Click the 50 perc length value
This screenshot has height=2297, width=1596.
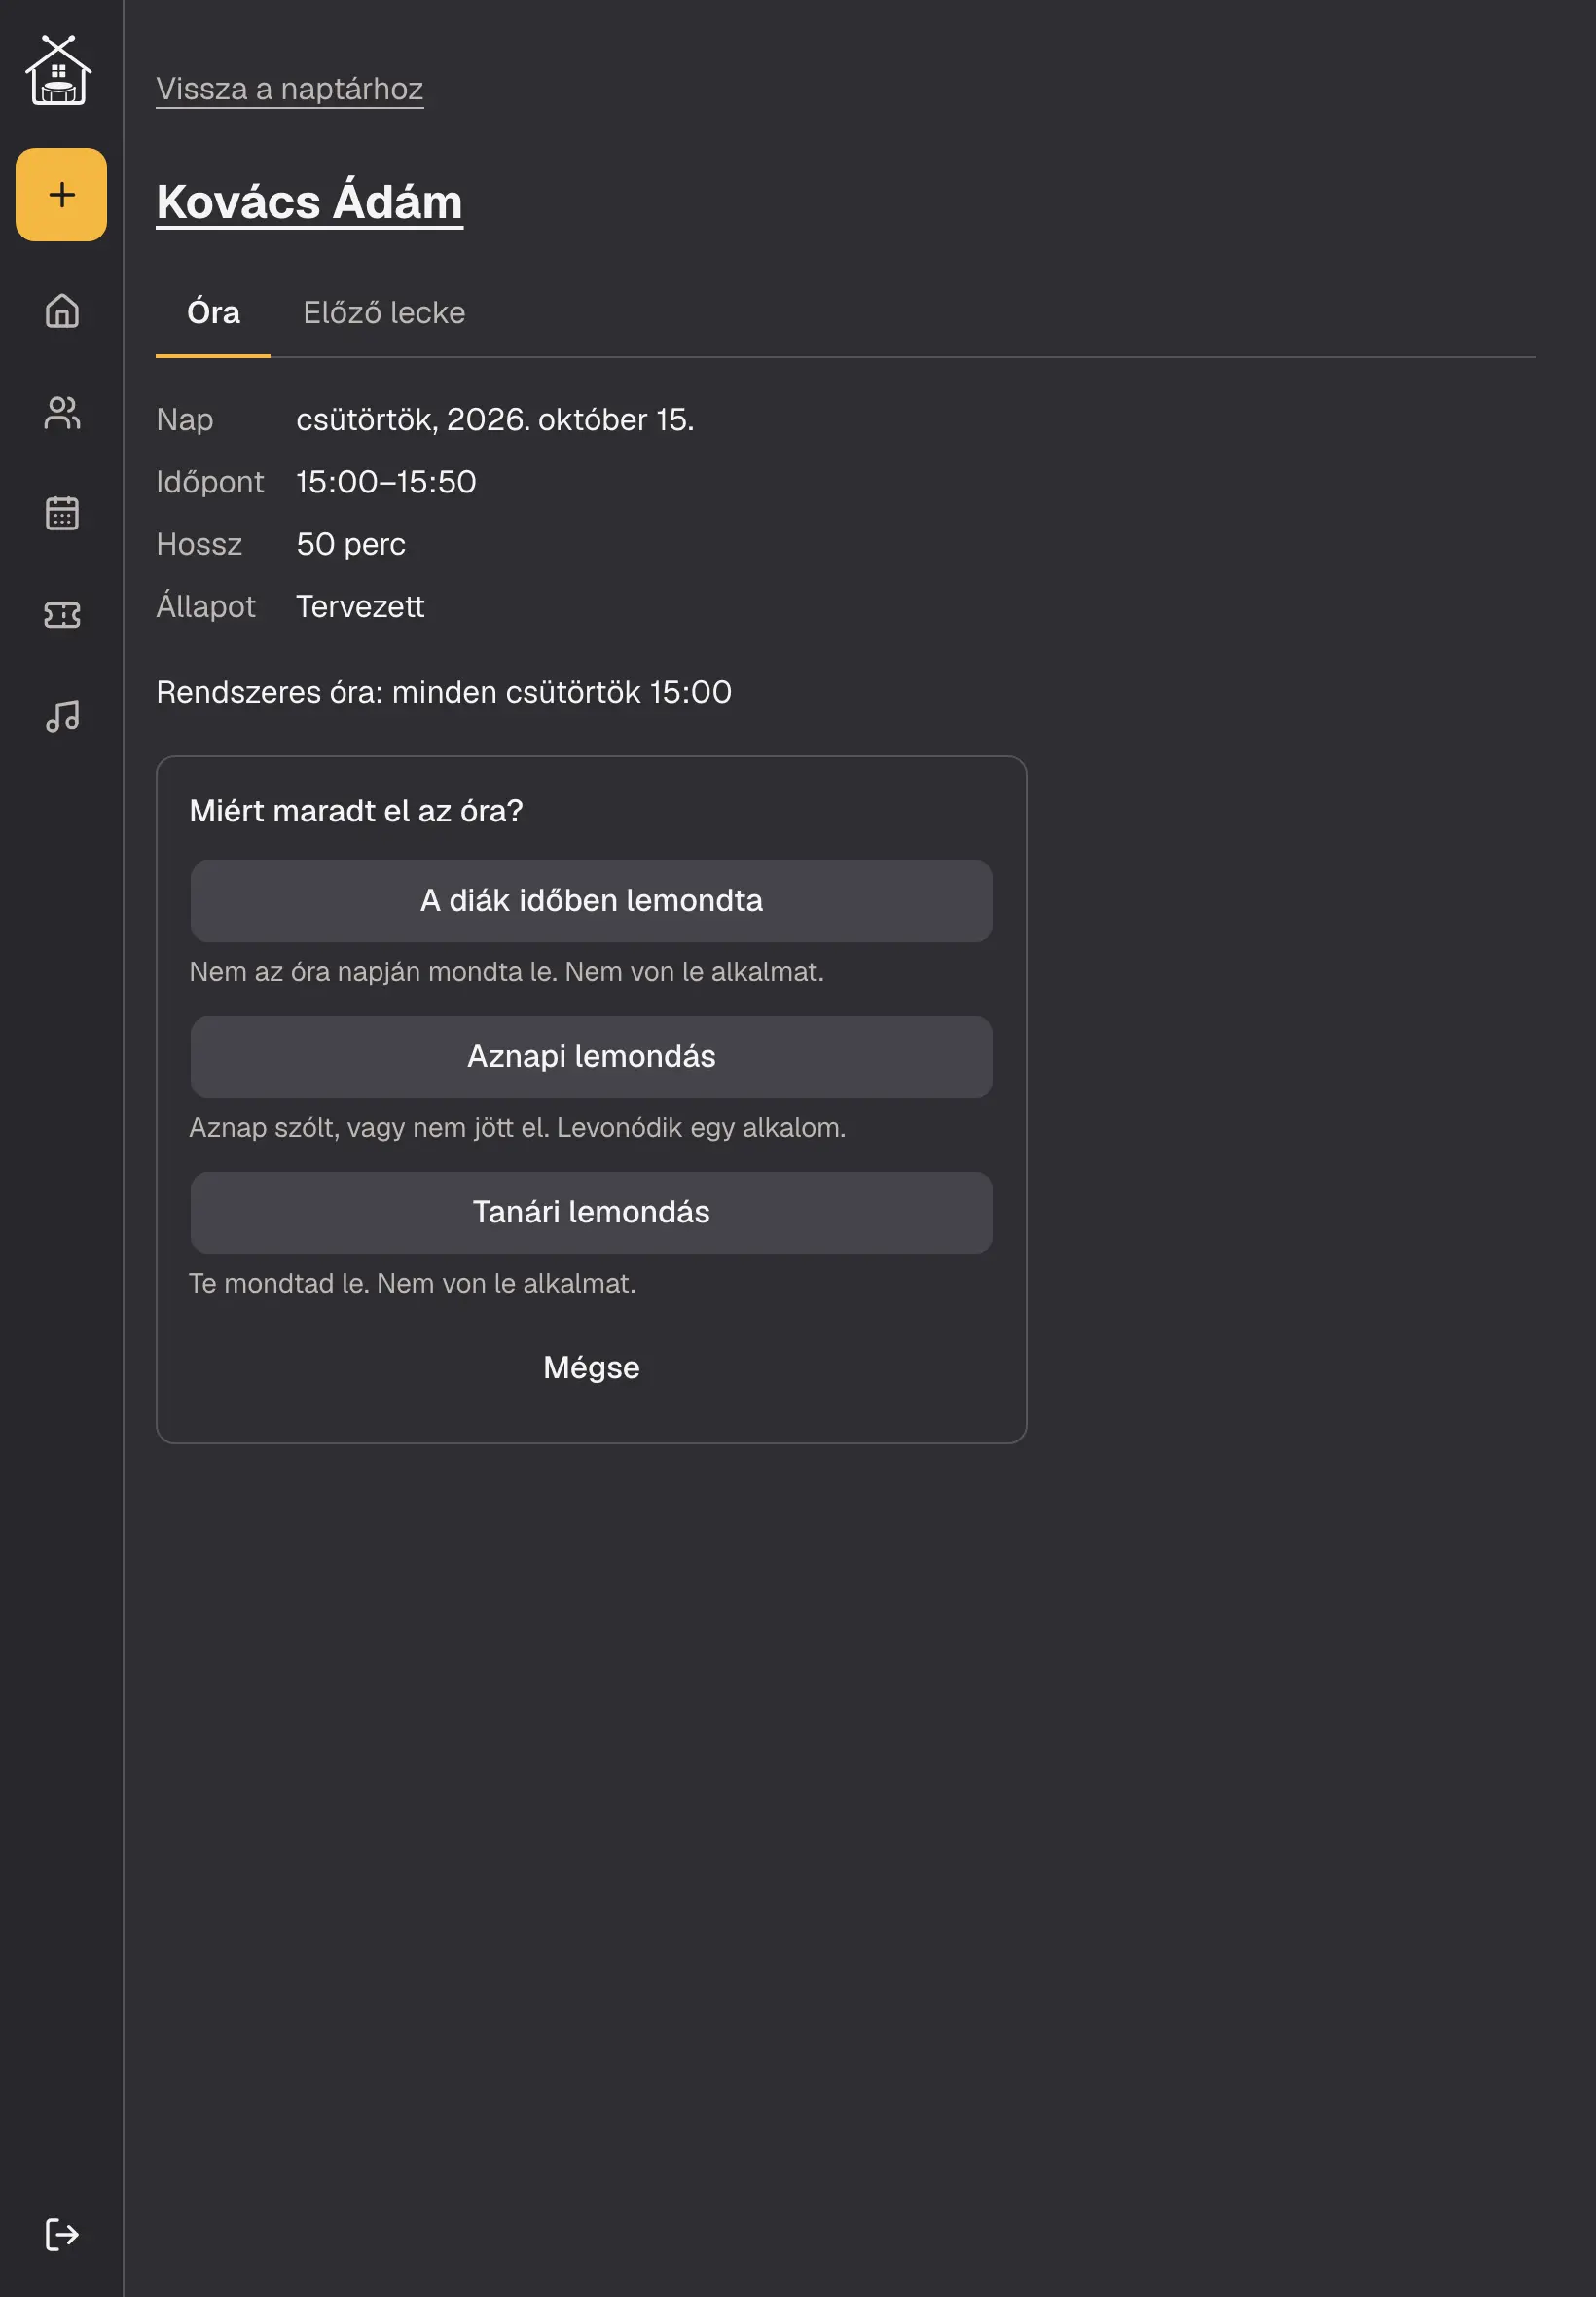pos(351,545)
